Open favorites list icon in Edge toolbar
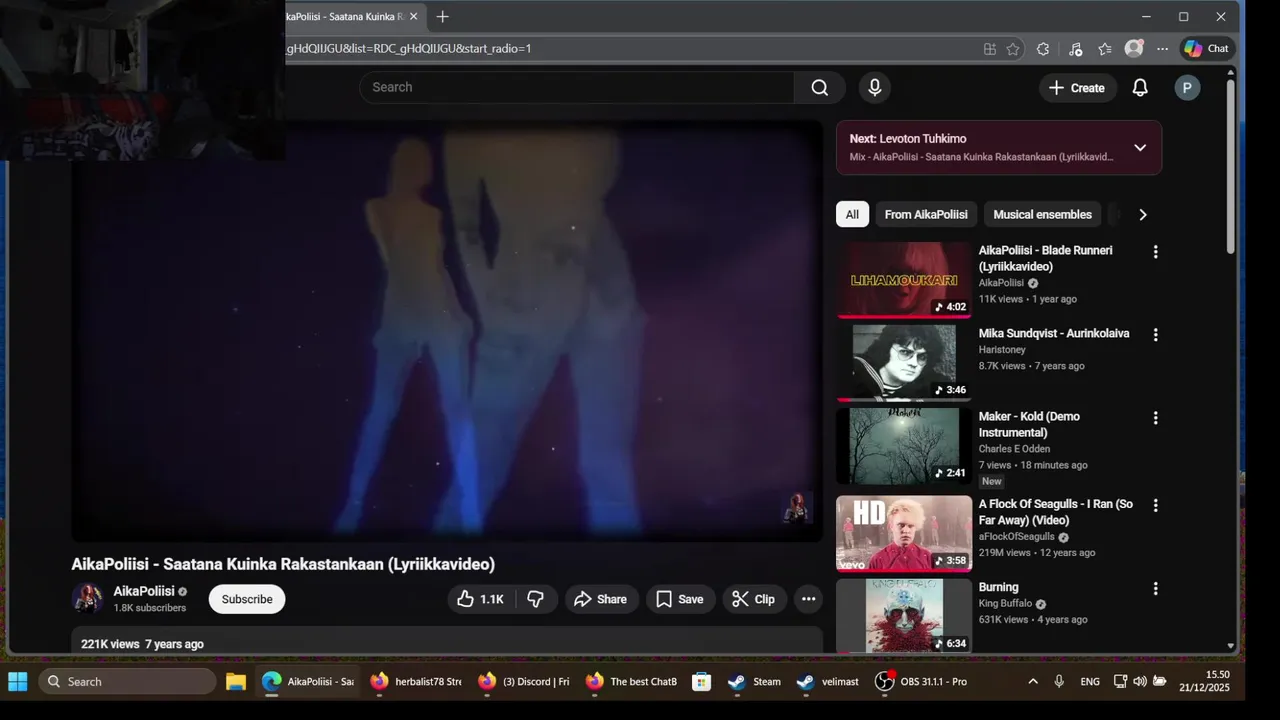 pos(1105,49)
